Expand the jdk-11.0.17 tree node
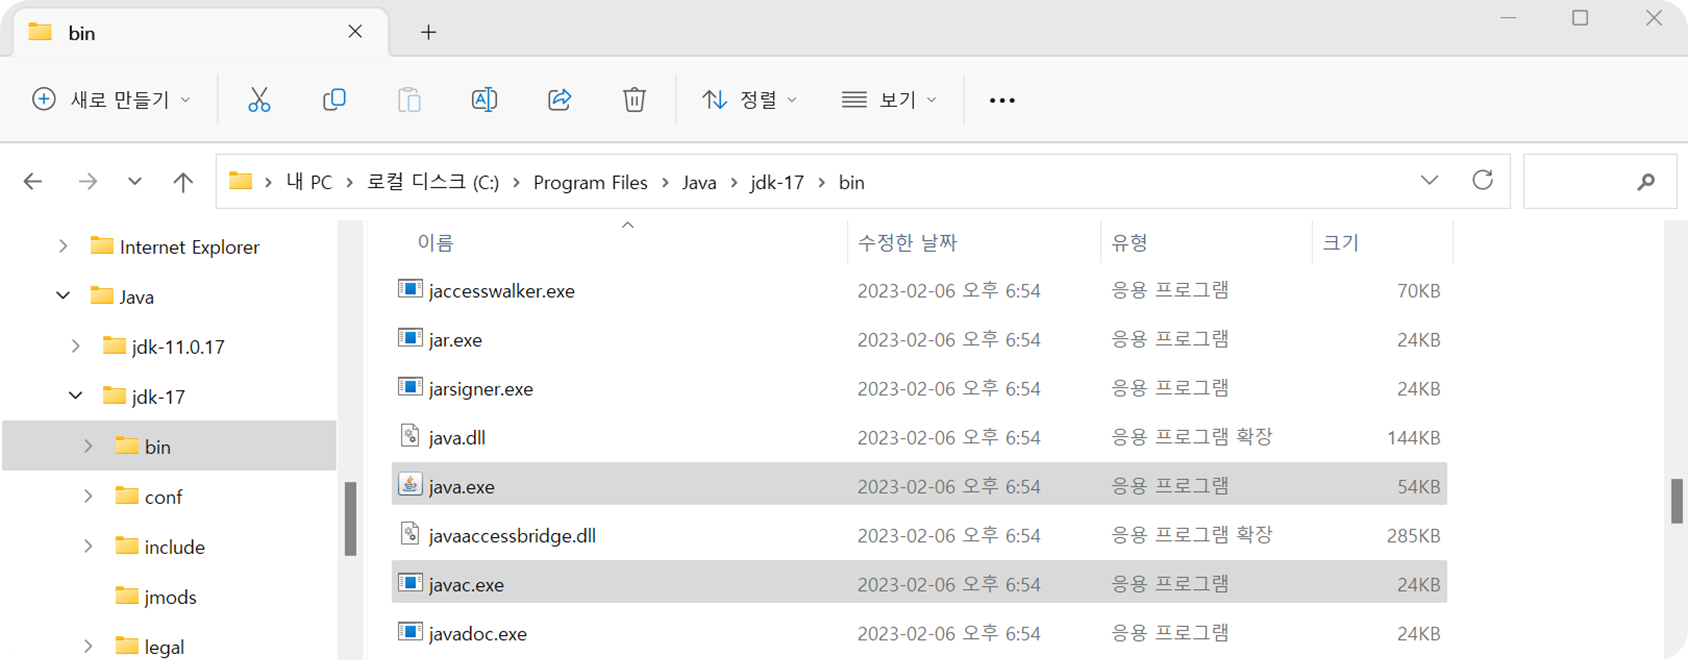Viewport: 1688px width, 660px height. click(76, 346)
